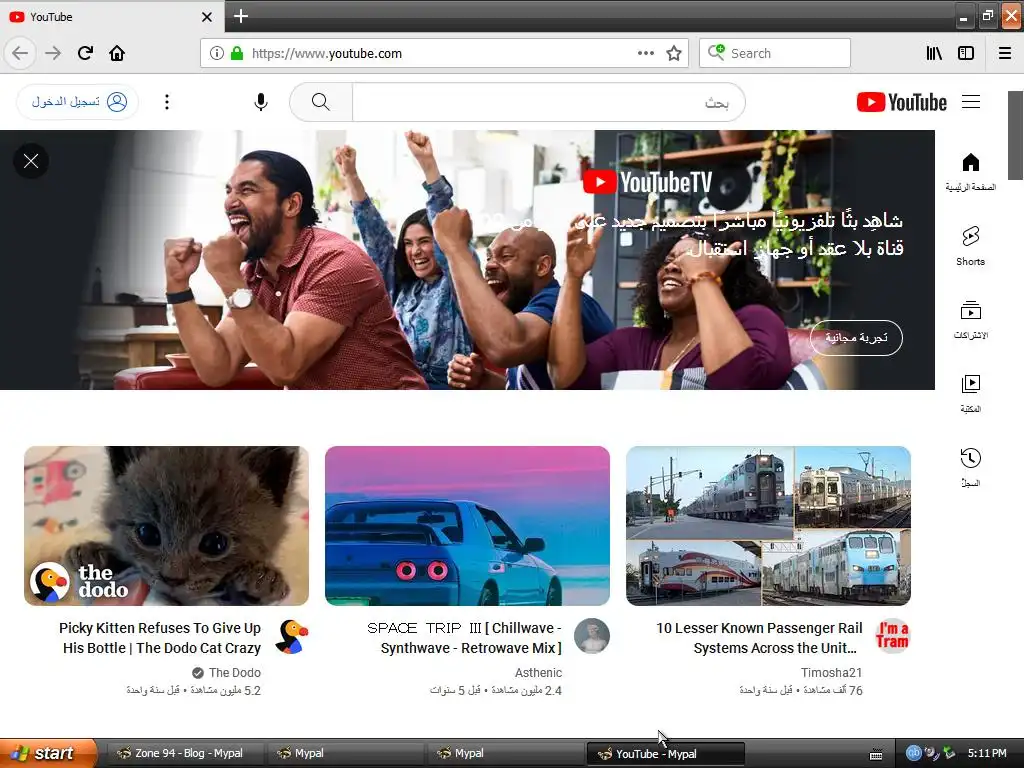Click the URL address bar text
The height and width of the screenshot is (768, 1024).
point(327,54)
